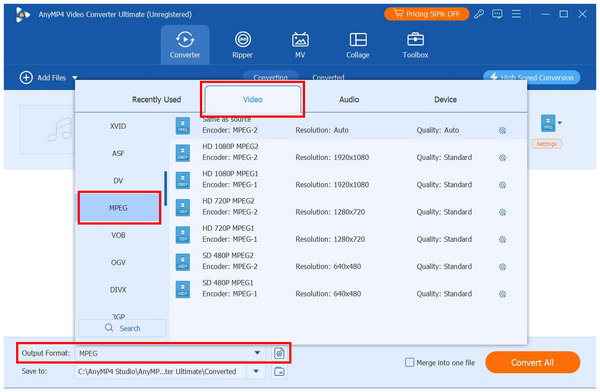Open settings gear for HD 1080P MPEG1

502,185
